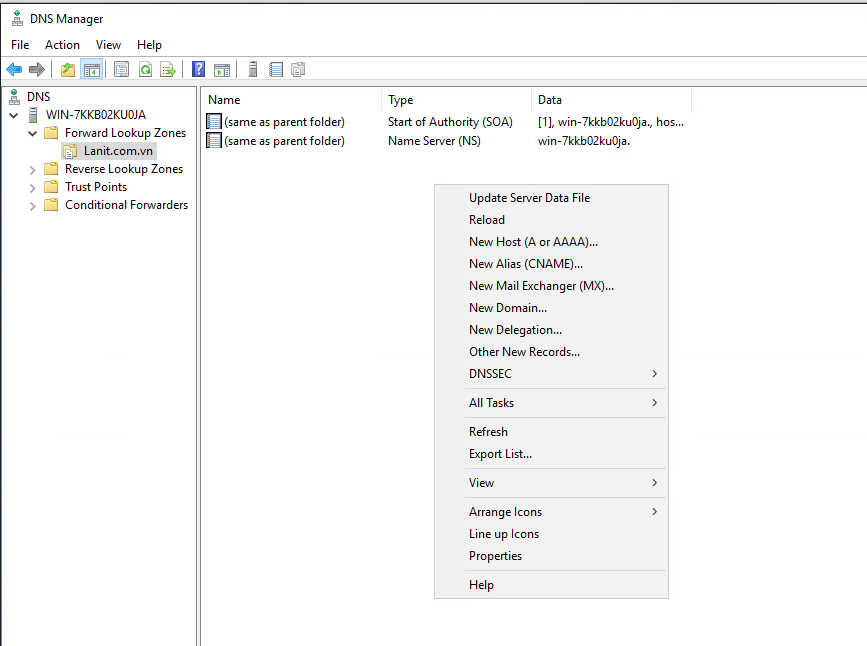Select New Host (A or AAAA)...
This screenshot has height=646, width=867.
point(551,242)
